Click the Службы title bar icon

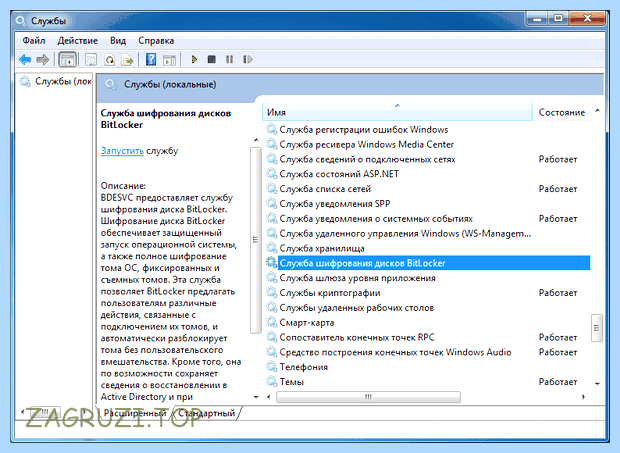21,21
